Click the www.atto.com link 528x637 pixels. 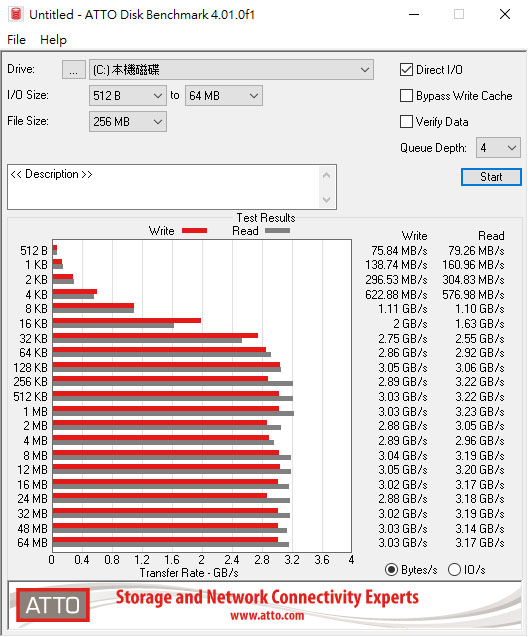[267, 615]
